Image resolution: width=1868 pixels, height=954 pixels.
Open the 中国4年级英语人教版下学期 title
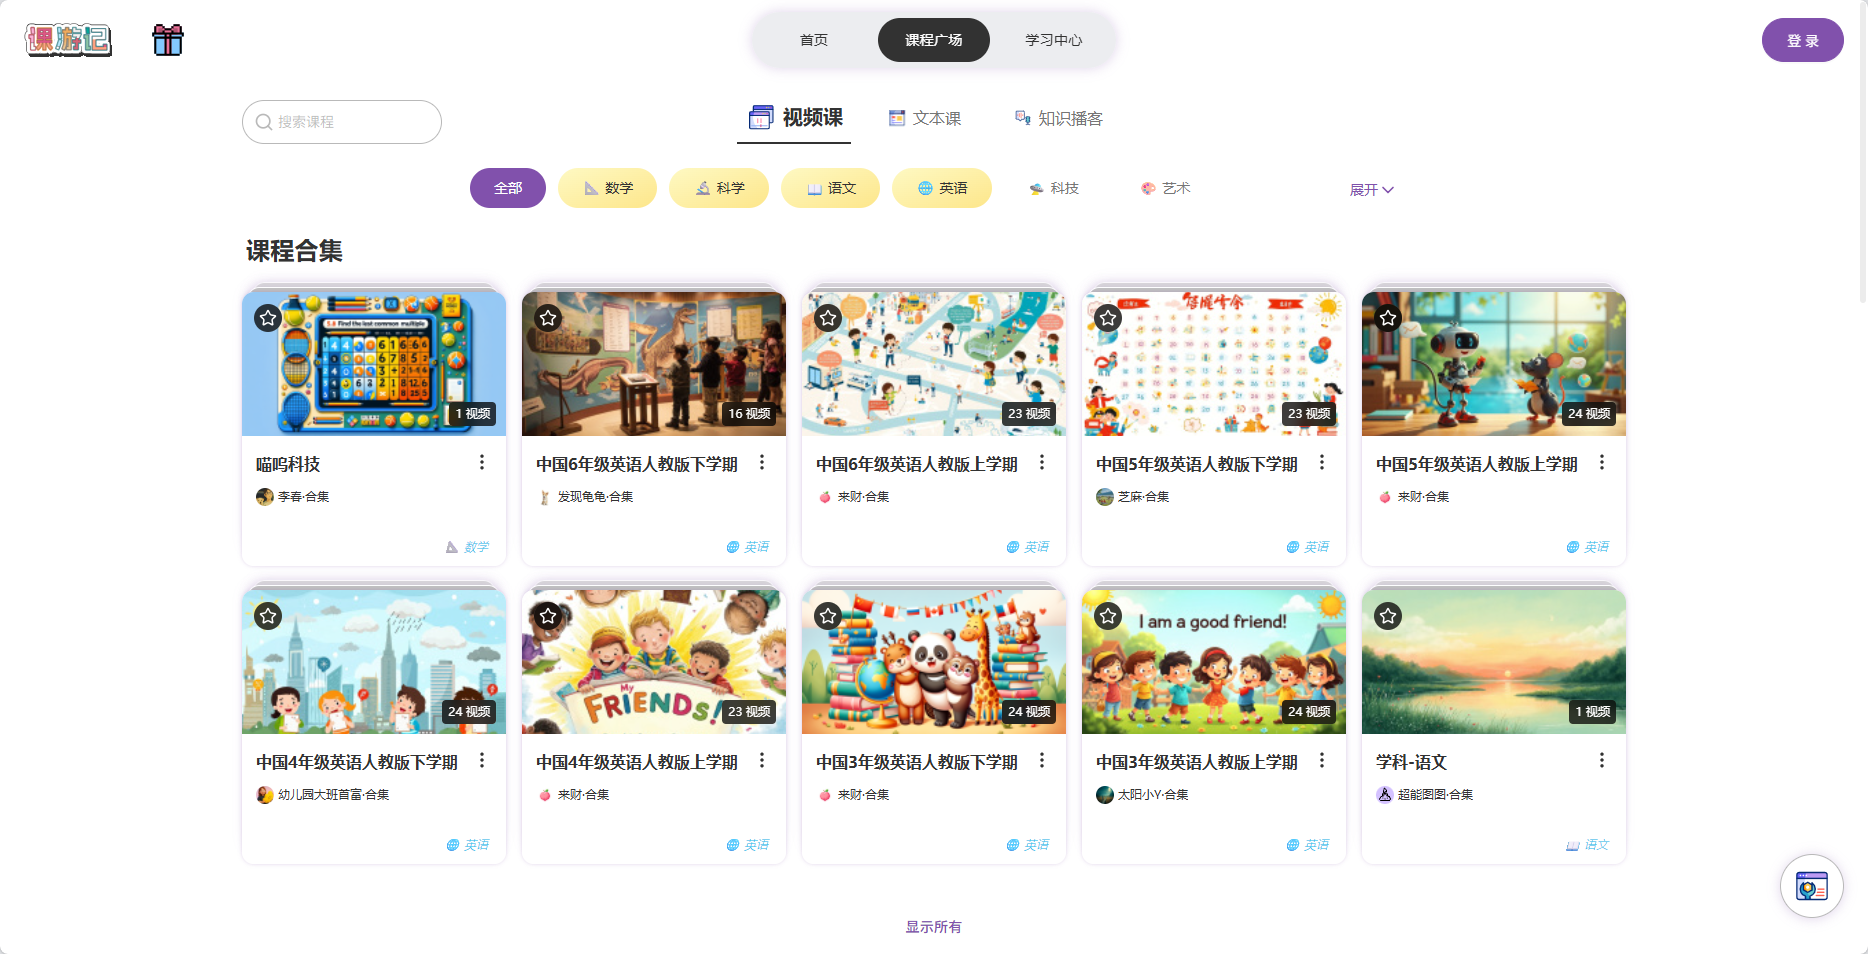point(357,762)
